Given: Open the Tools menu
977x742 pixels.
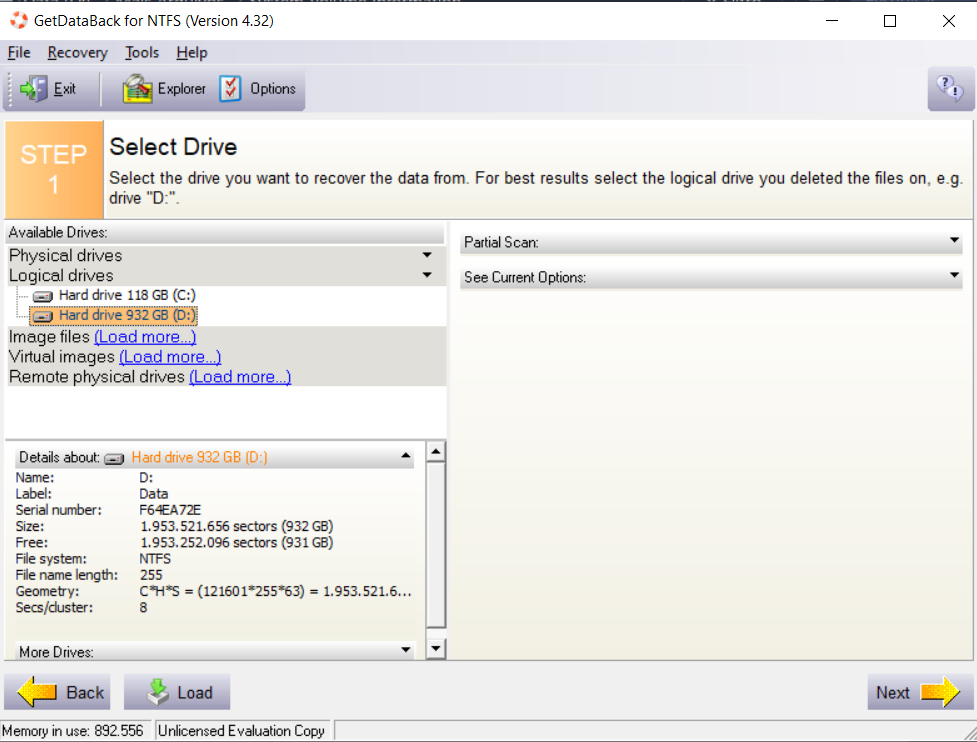Looking at the screenshot, I should [141, 53].
